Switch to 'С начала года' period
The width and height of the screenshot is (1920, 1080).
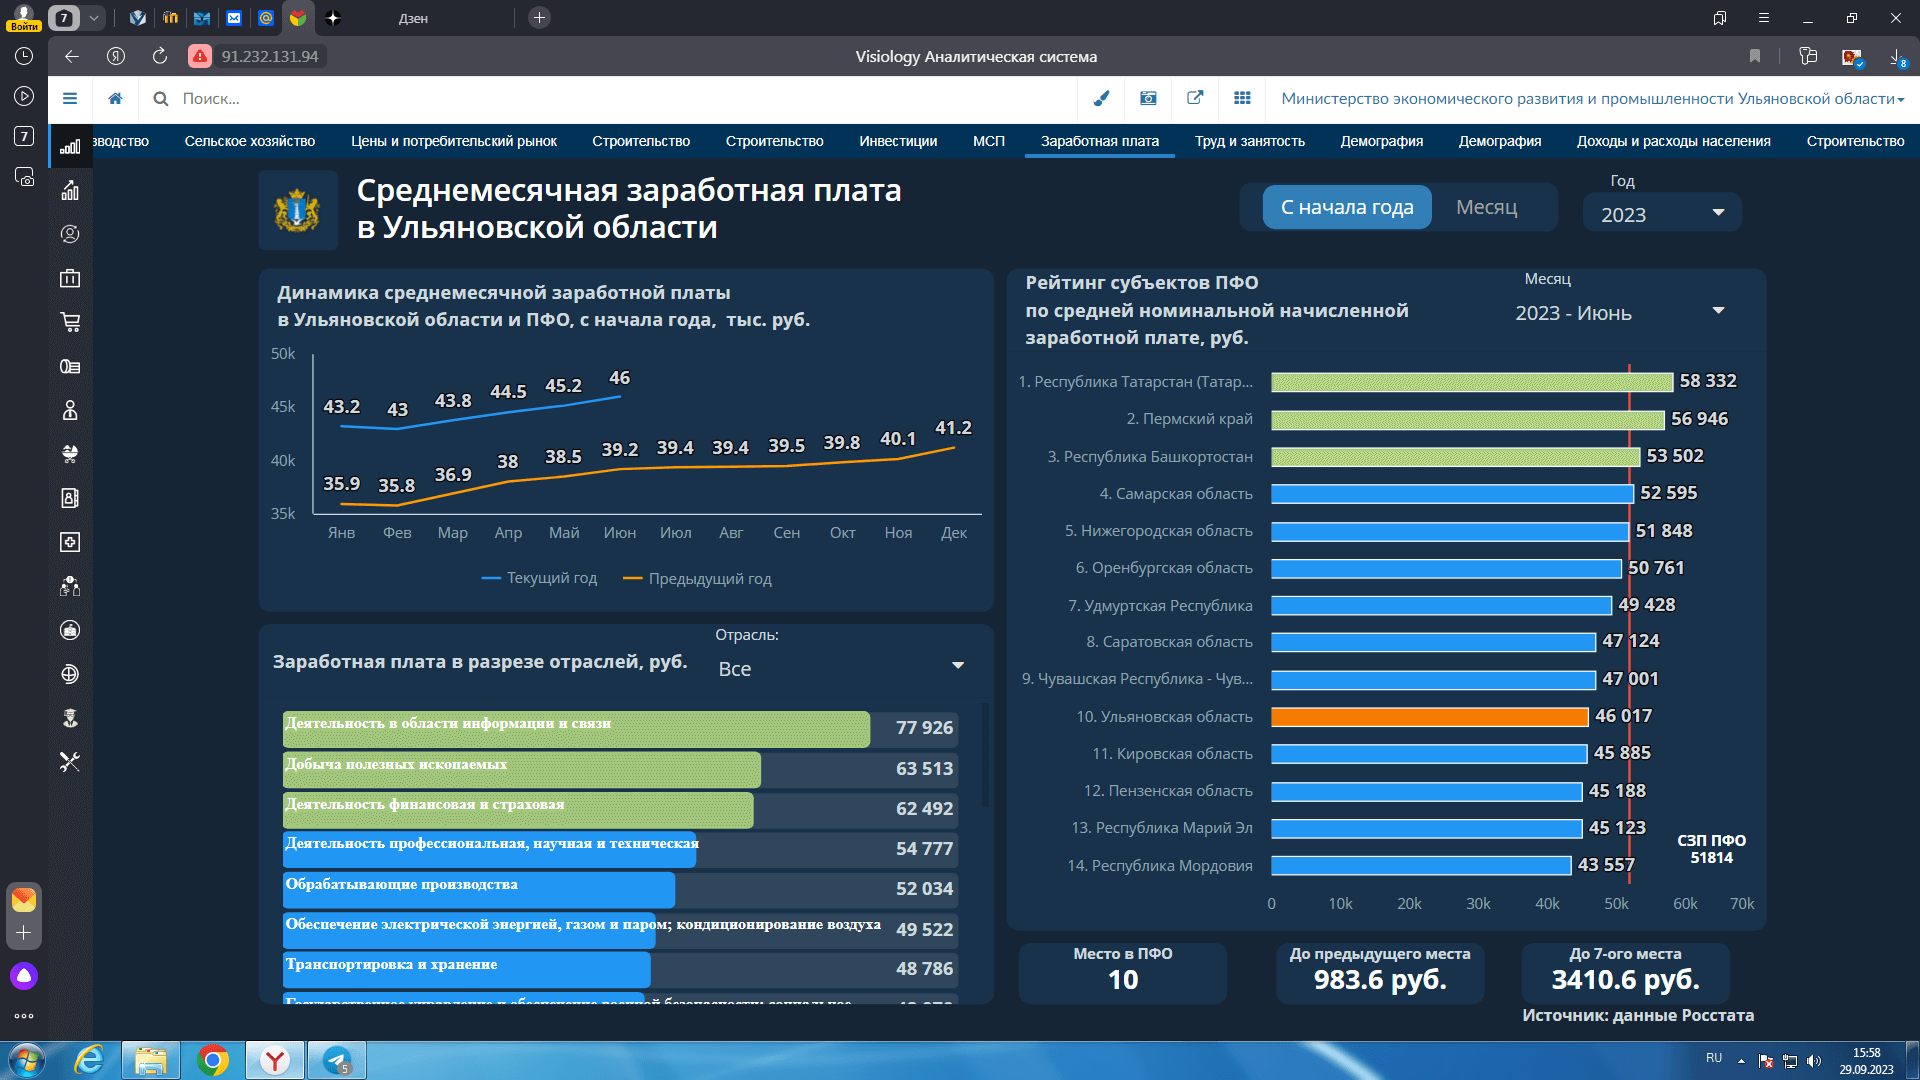[x=1347, y=207]
